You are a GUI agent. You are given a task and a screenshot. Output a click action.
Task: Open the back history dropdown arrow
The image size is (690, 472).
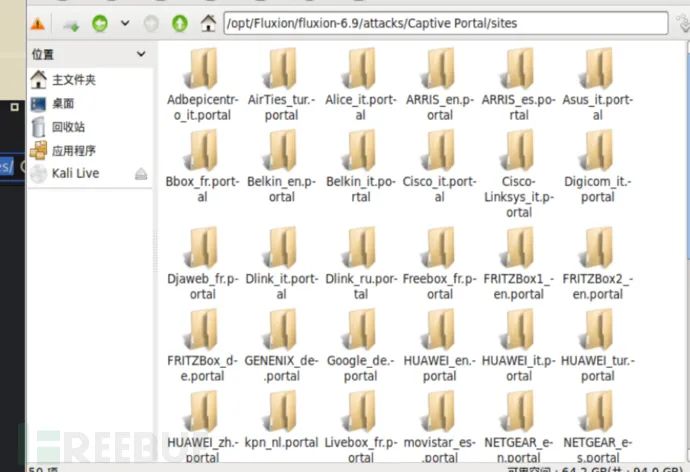tap(125, 23)
